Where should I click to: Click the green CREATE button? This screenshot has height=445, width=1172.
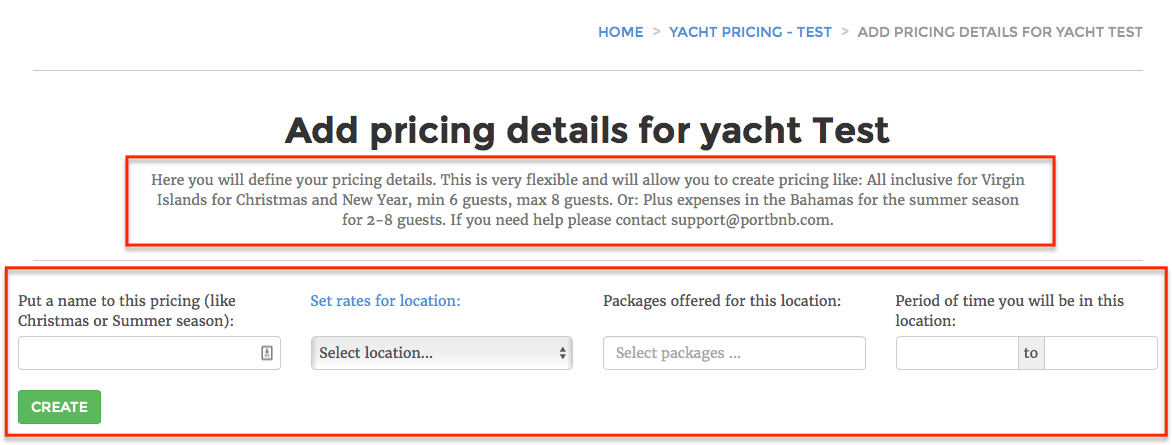click(x=60, y=407)
